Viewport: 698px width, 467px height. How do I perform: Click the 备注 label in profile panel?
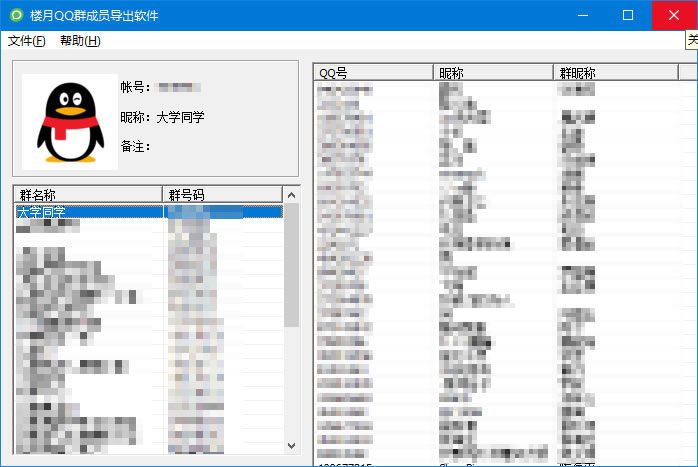134,147
